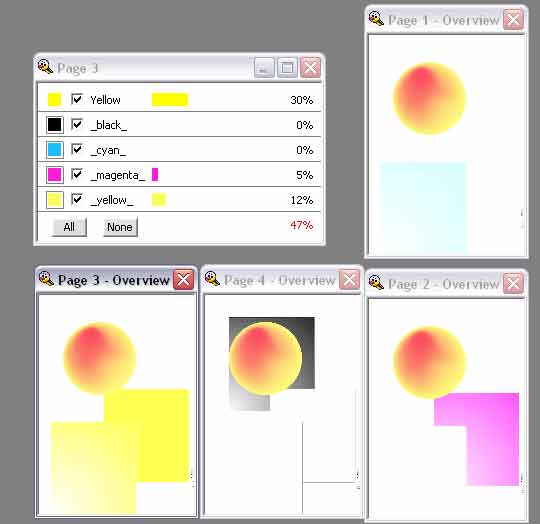540x524 pixels.
Task: Click the "Yellow" separation name
Action: 105,100
